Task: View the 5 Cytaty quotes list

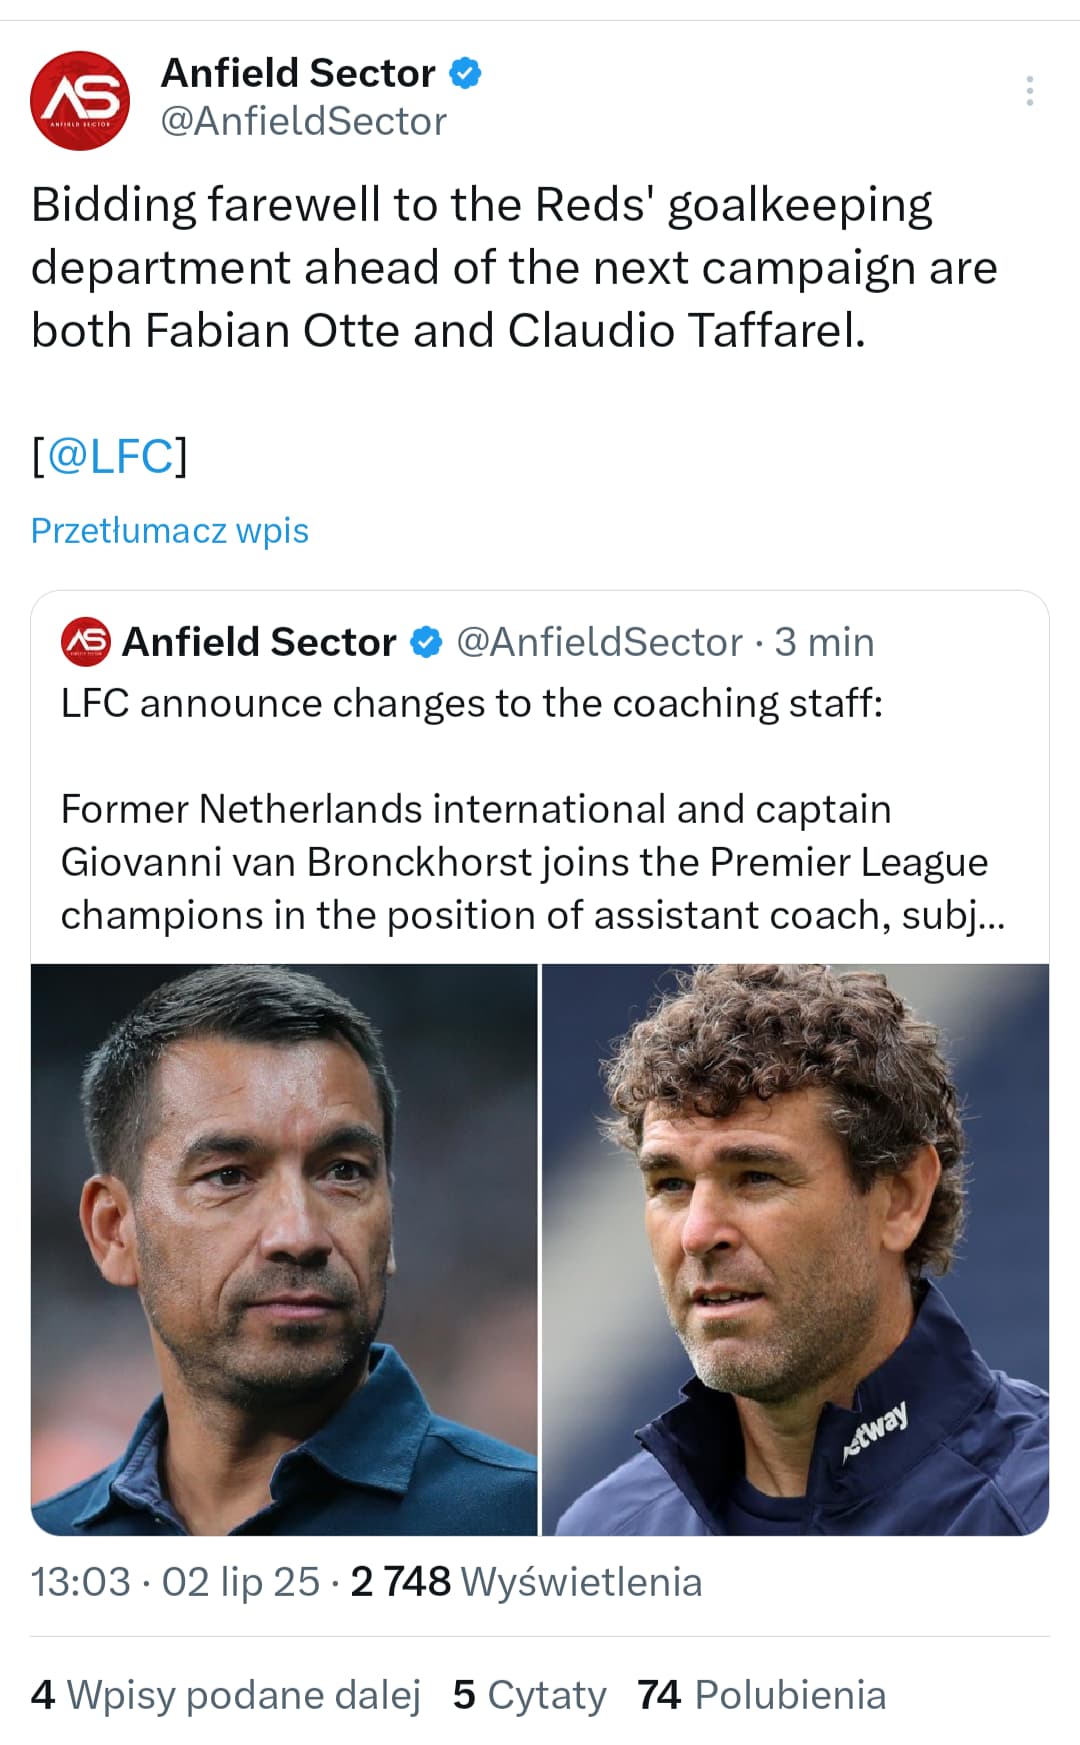Action: [x=529, y=1695]
